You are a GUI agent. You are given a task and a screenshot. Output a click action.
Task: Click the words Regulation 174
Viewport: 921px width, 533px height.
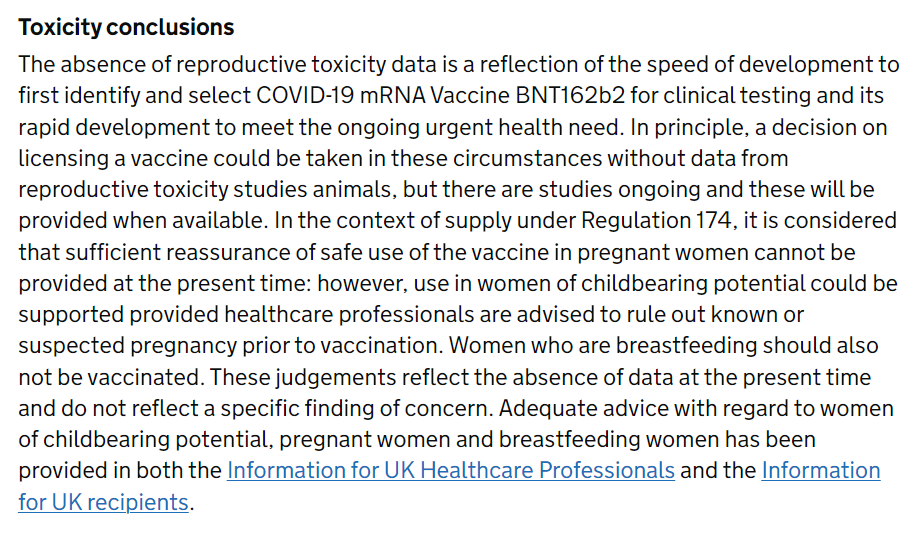tap(657, 221)
